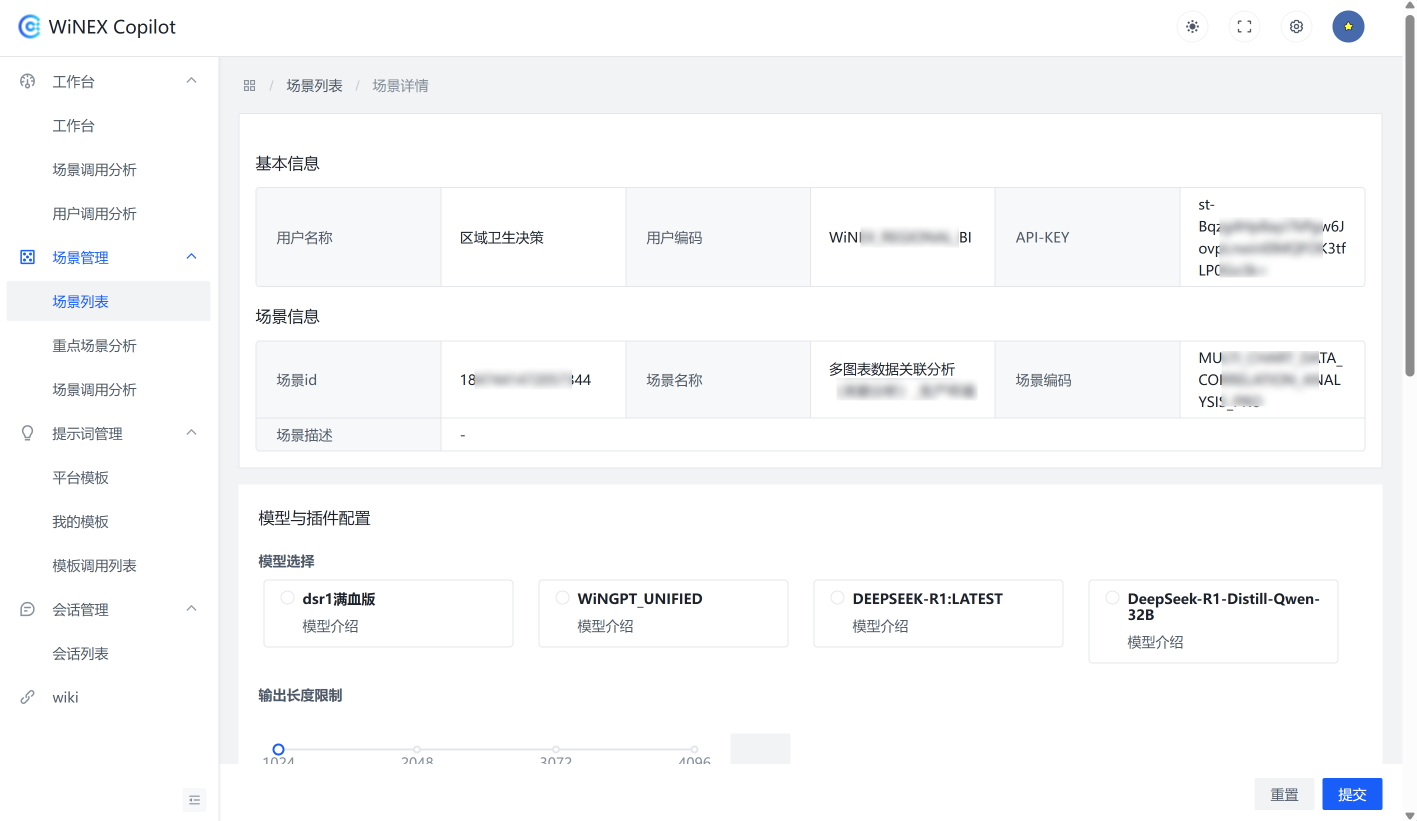The image size is (1417, 821).
Task: Reset the form using 重置 button
Action: pos(1284,794)
